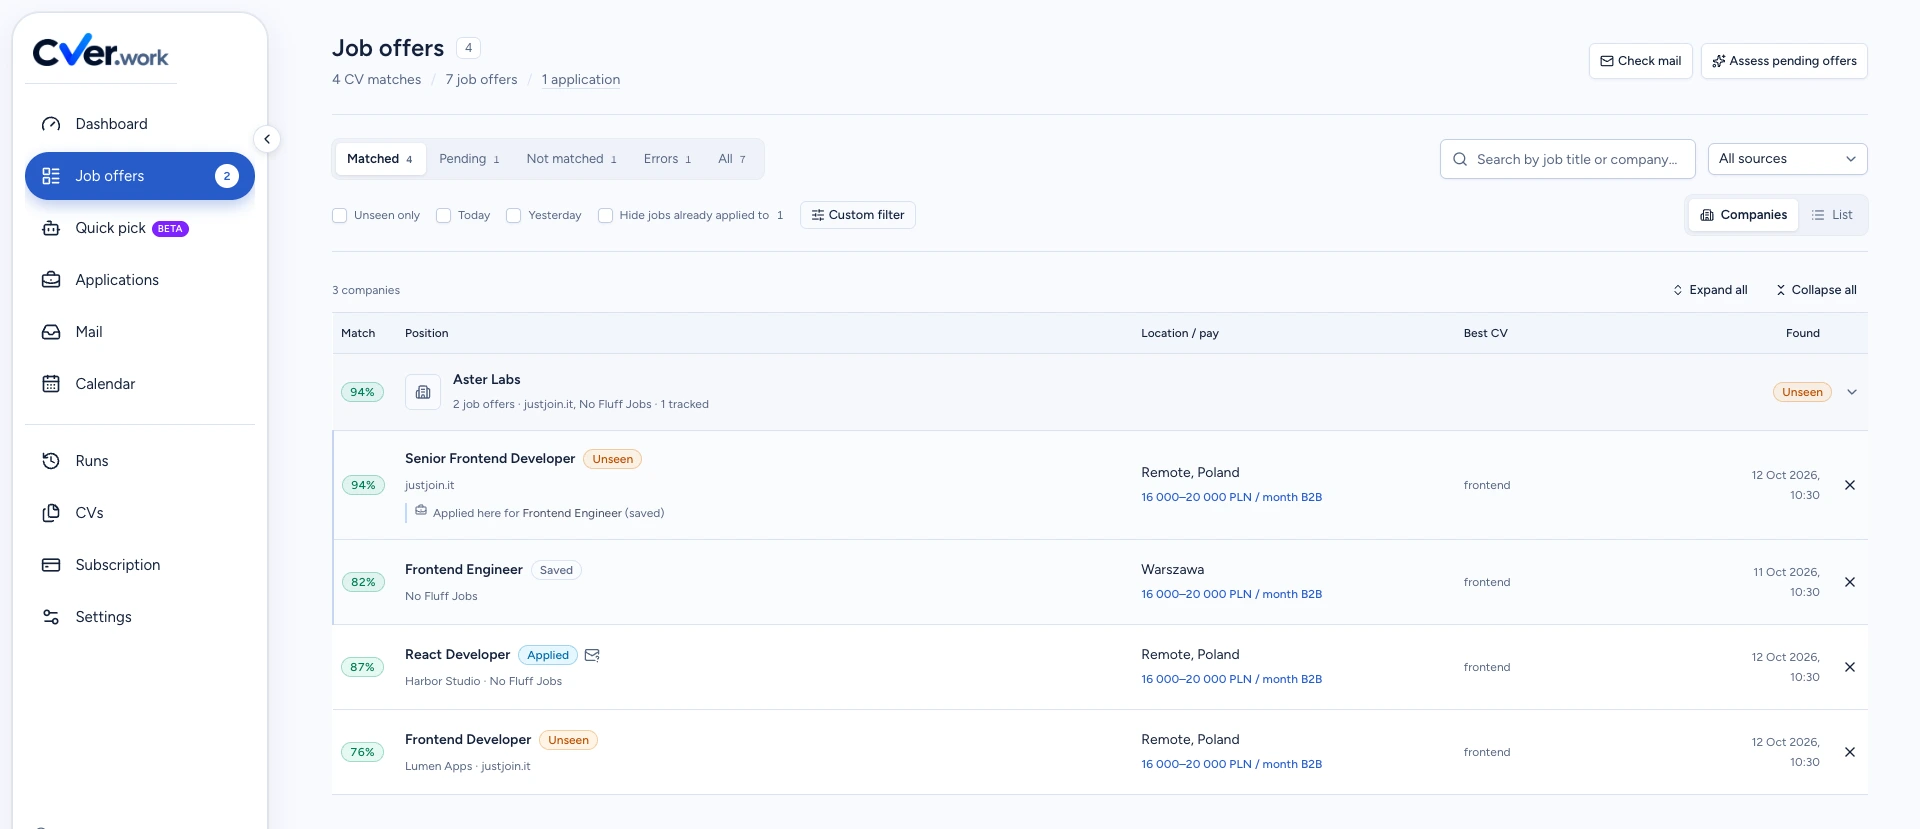Switch to Companies view

(1744, 215)
